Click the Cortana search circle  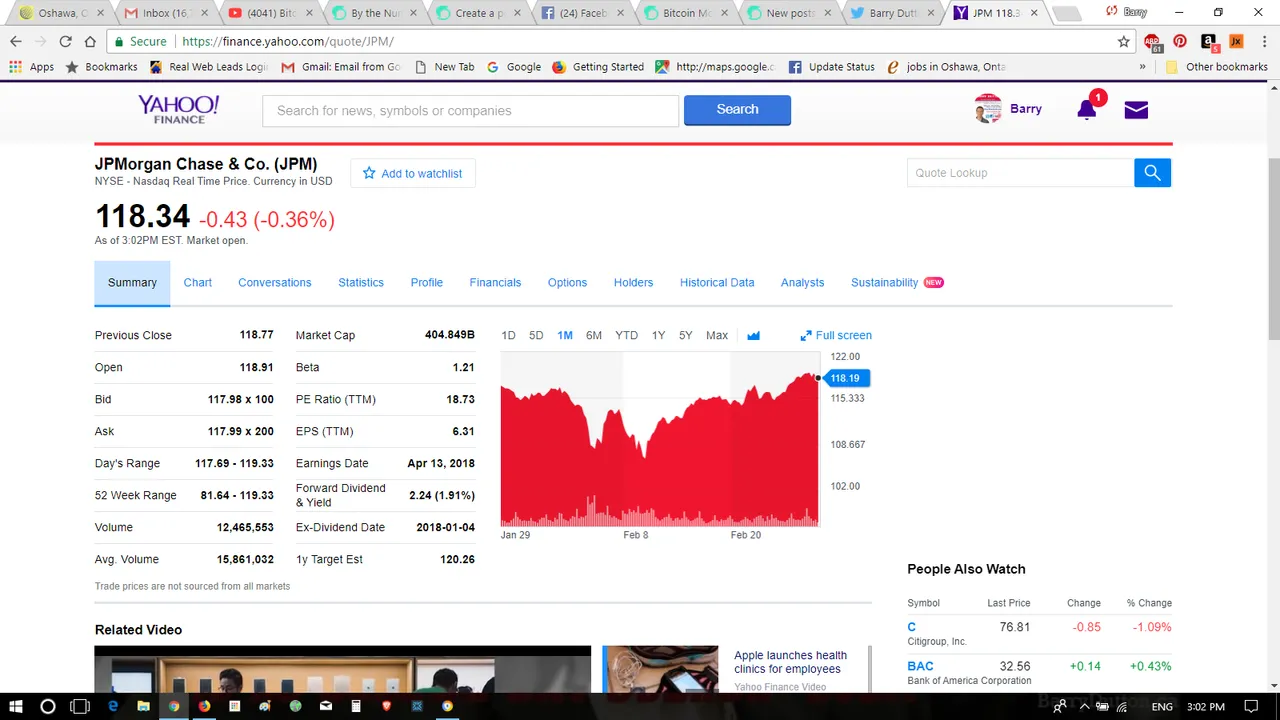[x=47, y=706]
